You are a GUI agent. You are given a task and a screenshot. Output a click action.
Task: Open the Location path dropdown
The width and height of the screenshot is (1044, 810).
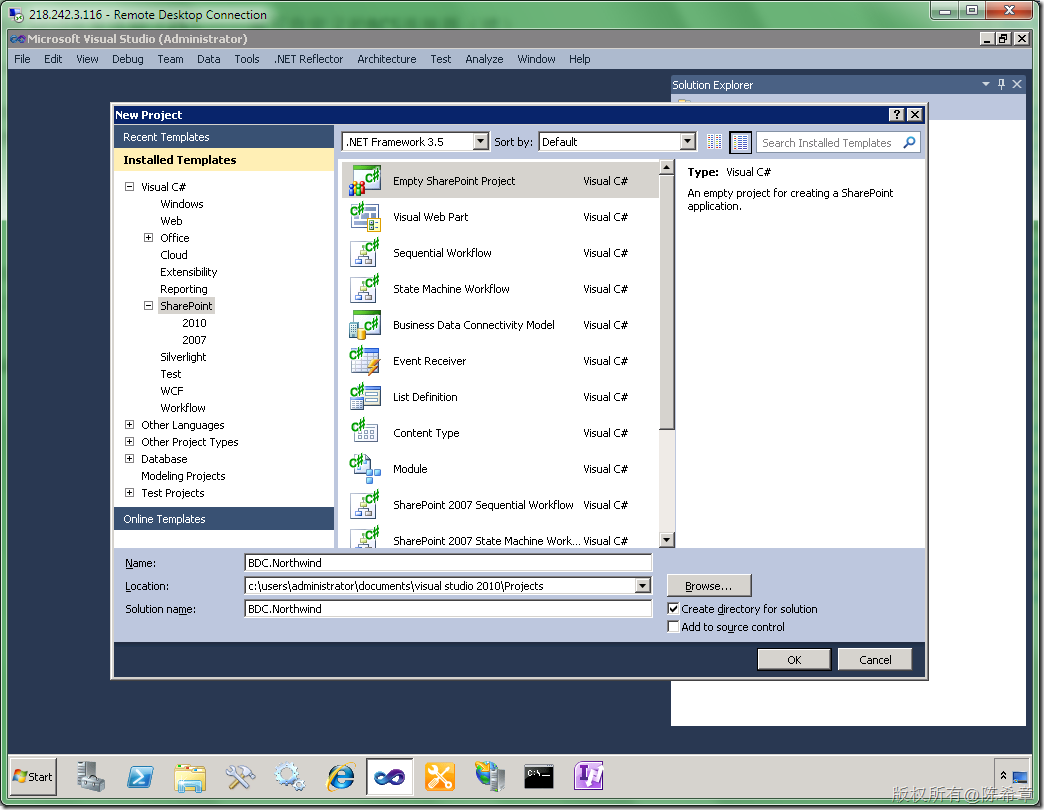642,586
